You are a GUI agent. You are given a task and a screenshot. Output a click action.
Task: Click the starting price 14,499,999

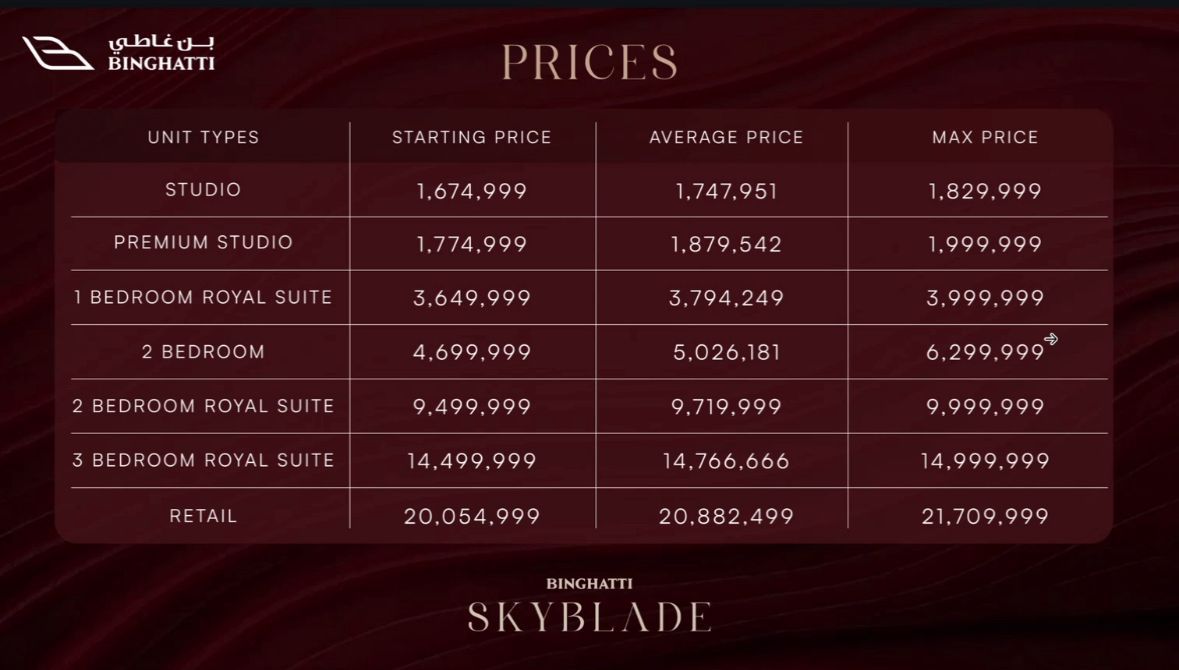(x=472, y=461)
